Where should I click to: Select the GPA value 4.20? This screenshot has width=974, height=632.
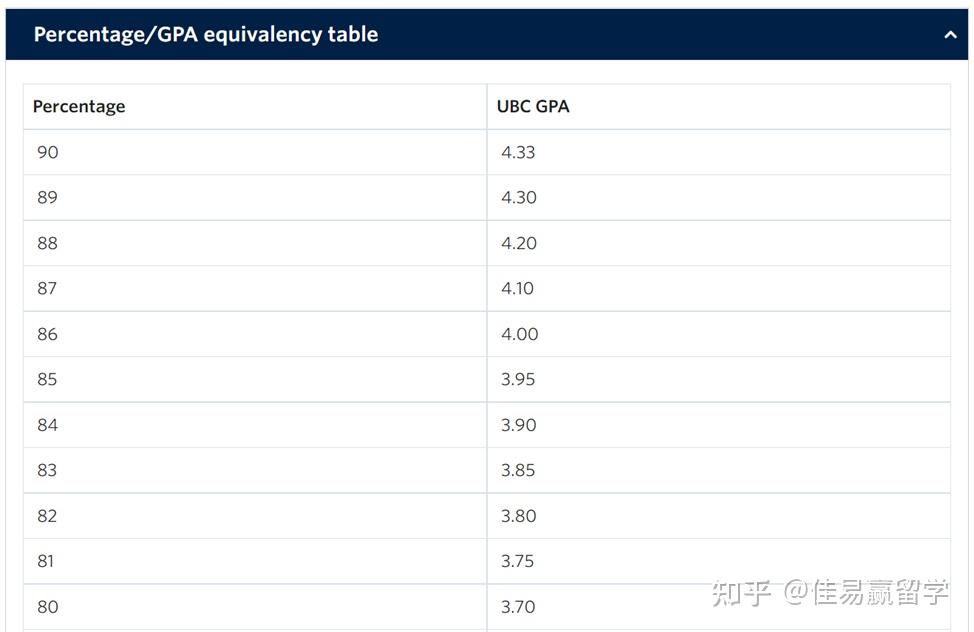tap(519, 242)
